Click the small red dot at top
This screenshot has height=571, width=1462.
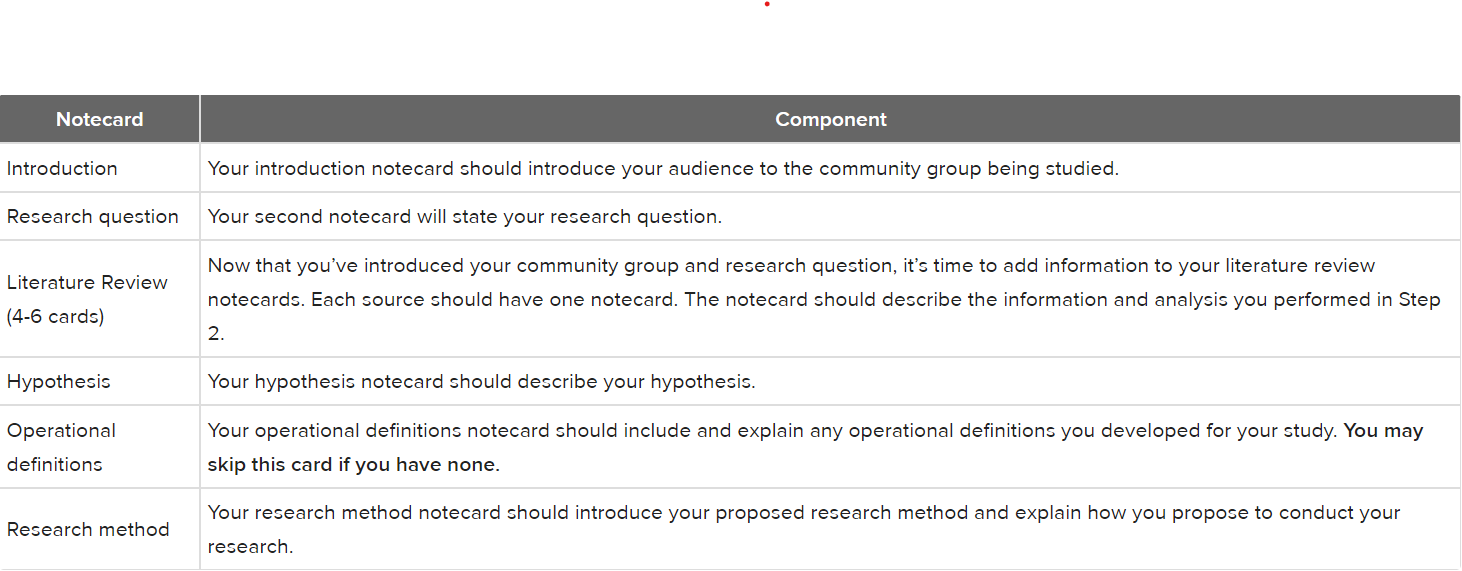(x=767, y=4)
